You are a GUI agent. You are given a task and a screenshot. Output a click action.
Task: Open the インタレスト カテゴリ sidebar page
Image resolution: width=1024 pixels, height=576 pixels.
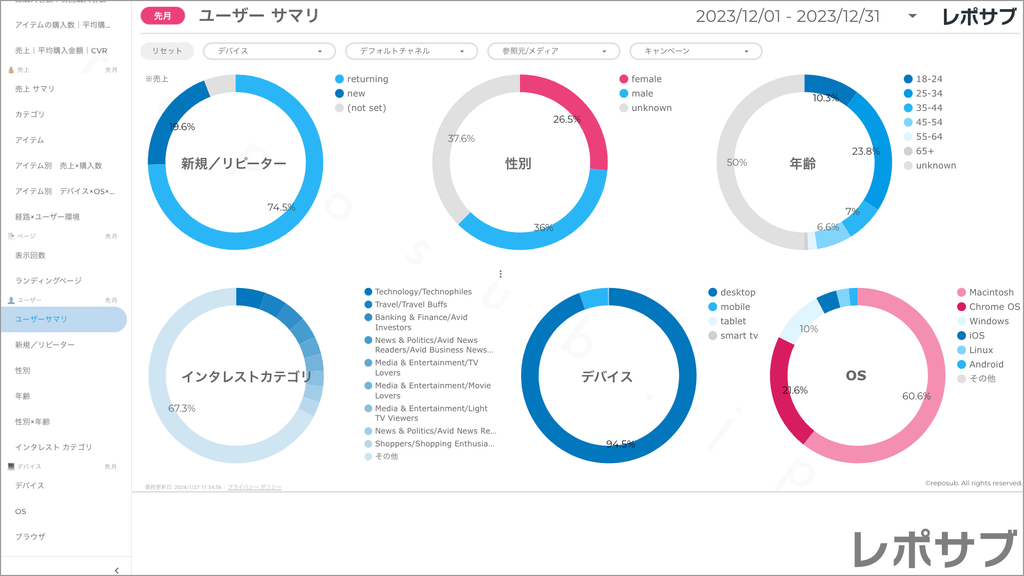pos(53,447)
